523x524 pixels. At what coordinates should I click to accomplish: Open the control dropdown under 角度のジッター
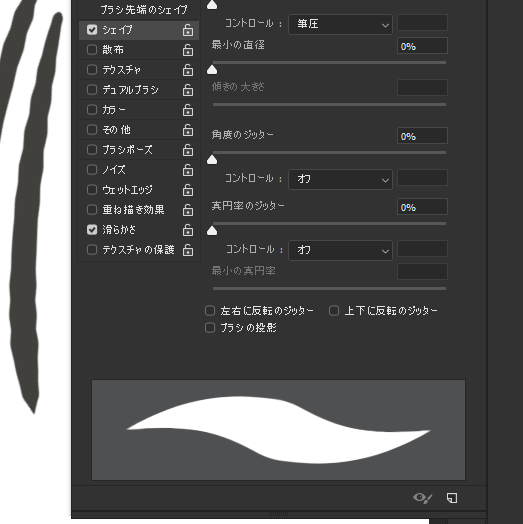click(x=340, y=179)
